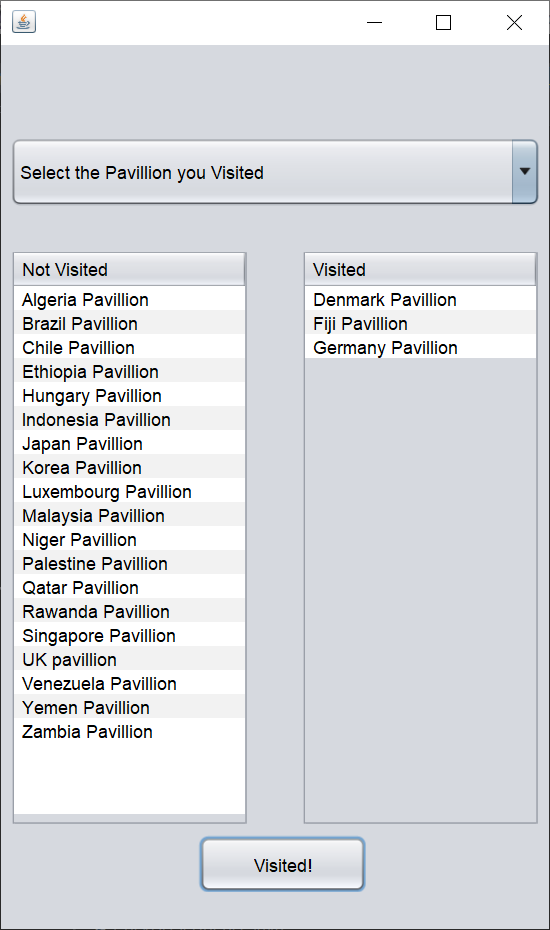Viewport: 550px width, 930px height.
Task: Select Japan Pavillion row
Action: click(129, 443)
